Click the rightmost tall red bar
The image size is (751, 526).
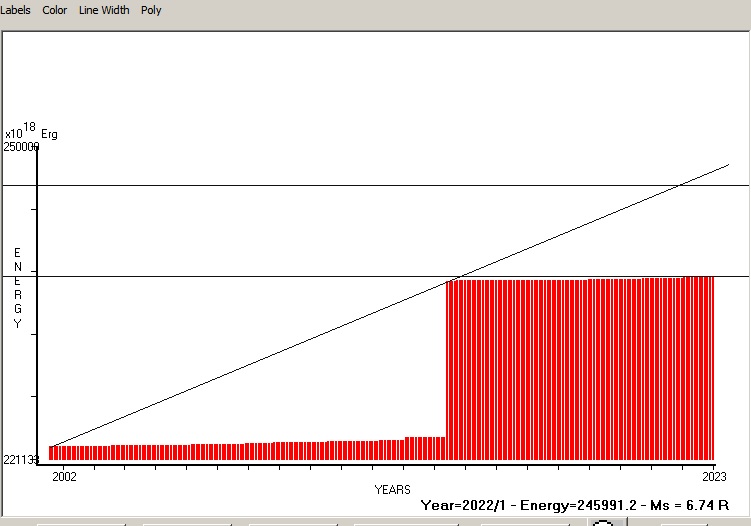[710, 368]
